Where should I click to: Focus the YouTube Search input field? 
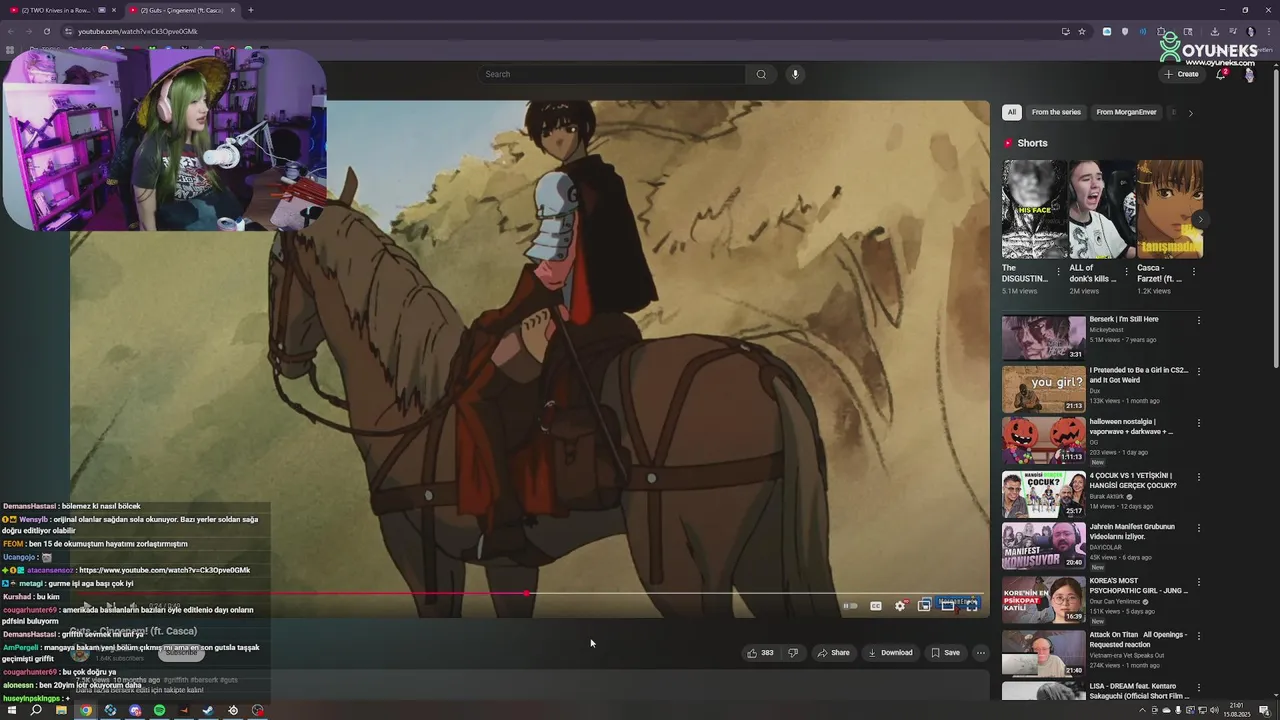pos(612,74)
